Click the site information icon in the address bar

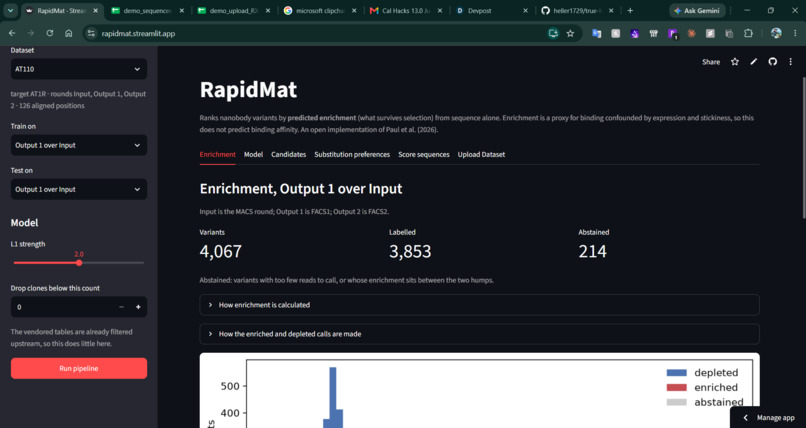(x=91, y=33)
